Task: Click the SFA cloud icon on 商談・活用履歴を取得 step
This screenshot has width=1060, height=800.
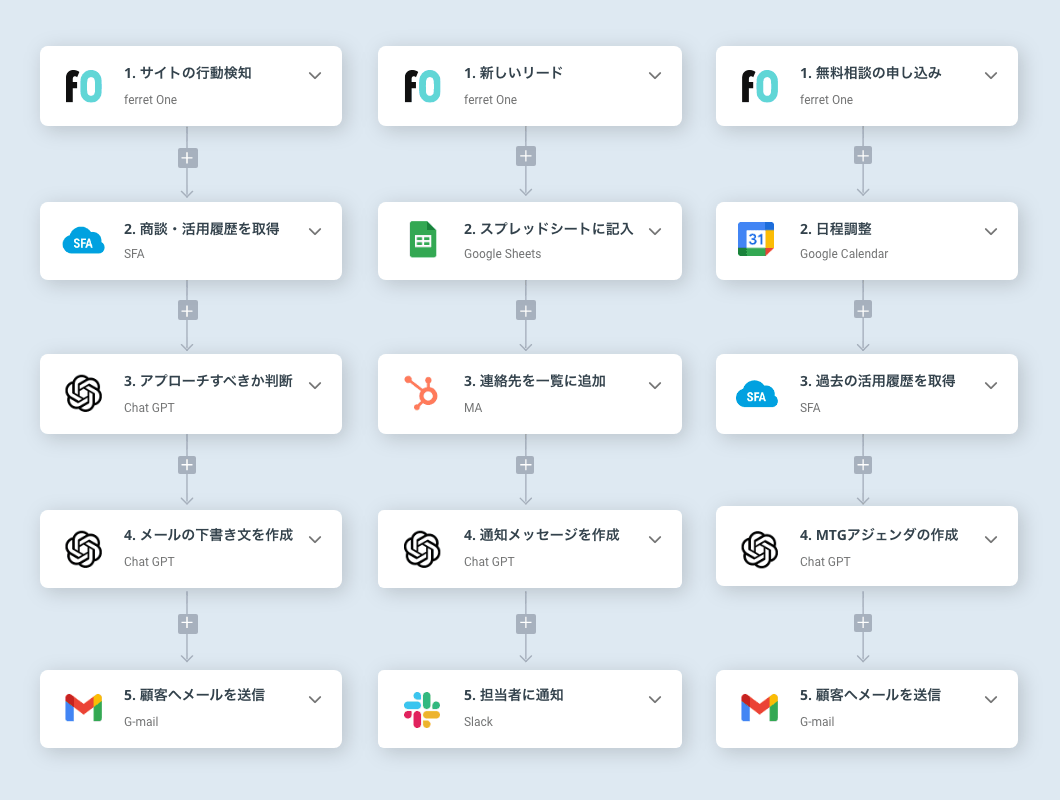Action: (x=84, y=241)
